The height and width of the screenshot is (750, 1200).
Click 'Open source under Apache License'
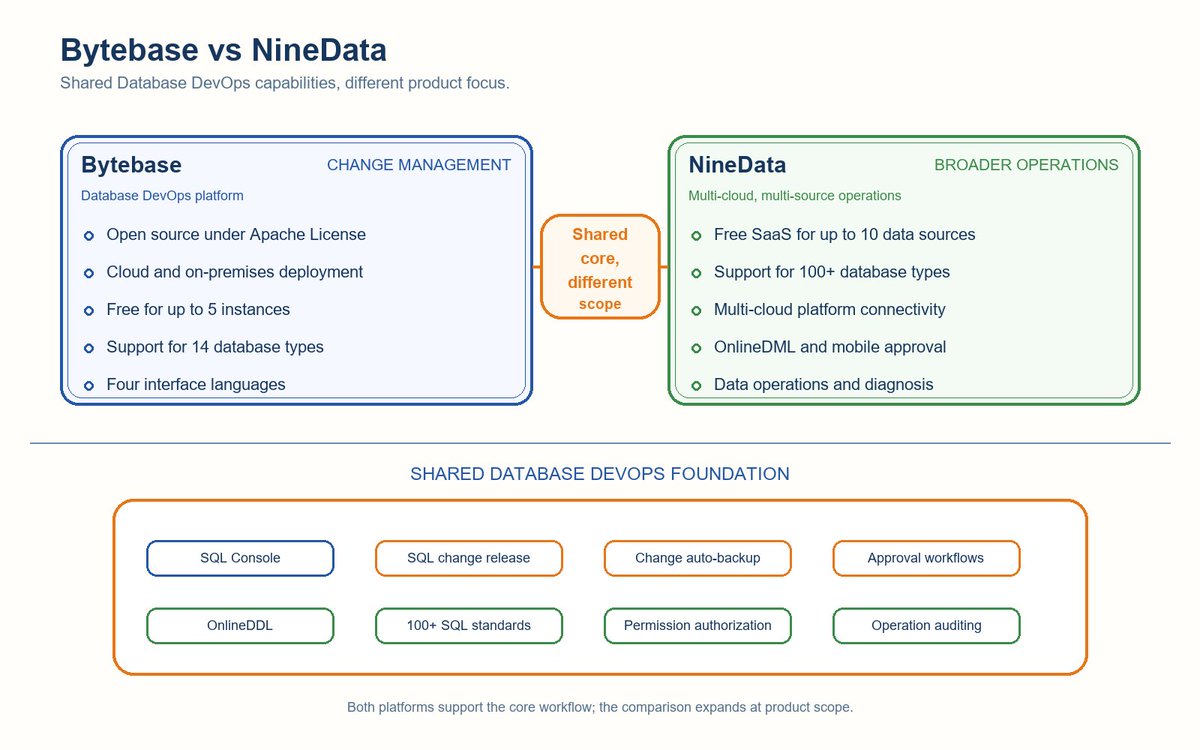pos(236,235)
